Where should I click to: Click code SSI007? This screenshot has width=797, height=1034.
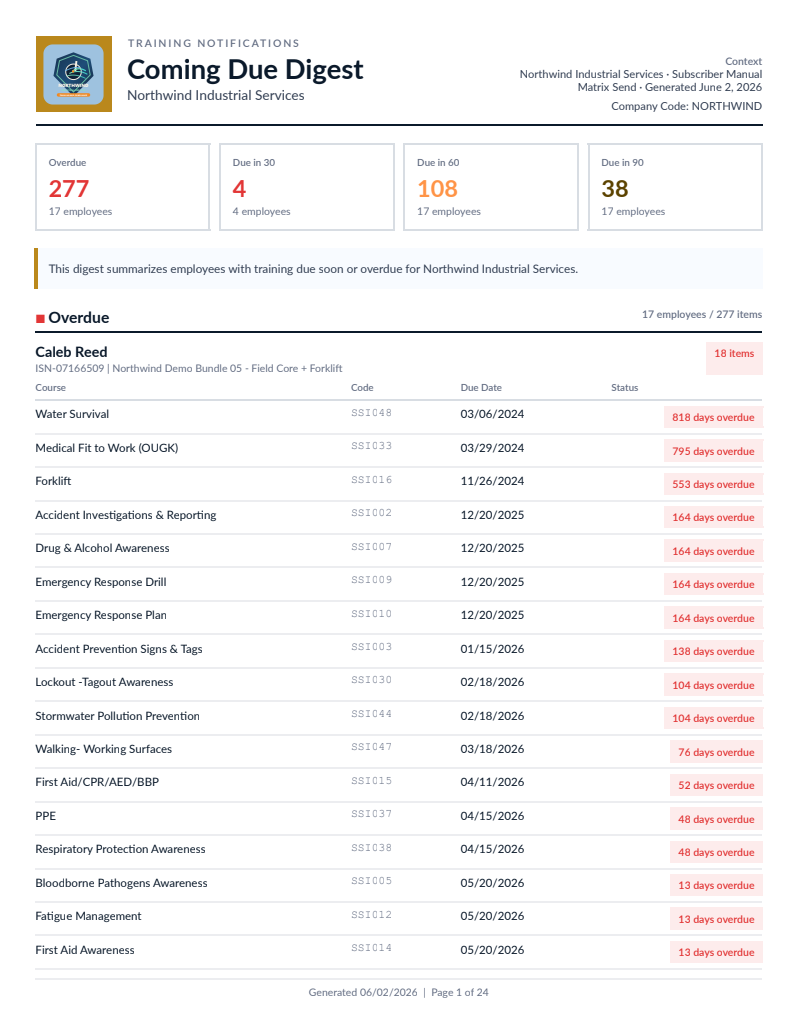(371, 547)
